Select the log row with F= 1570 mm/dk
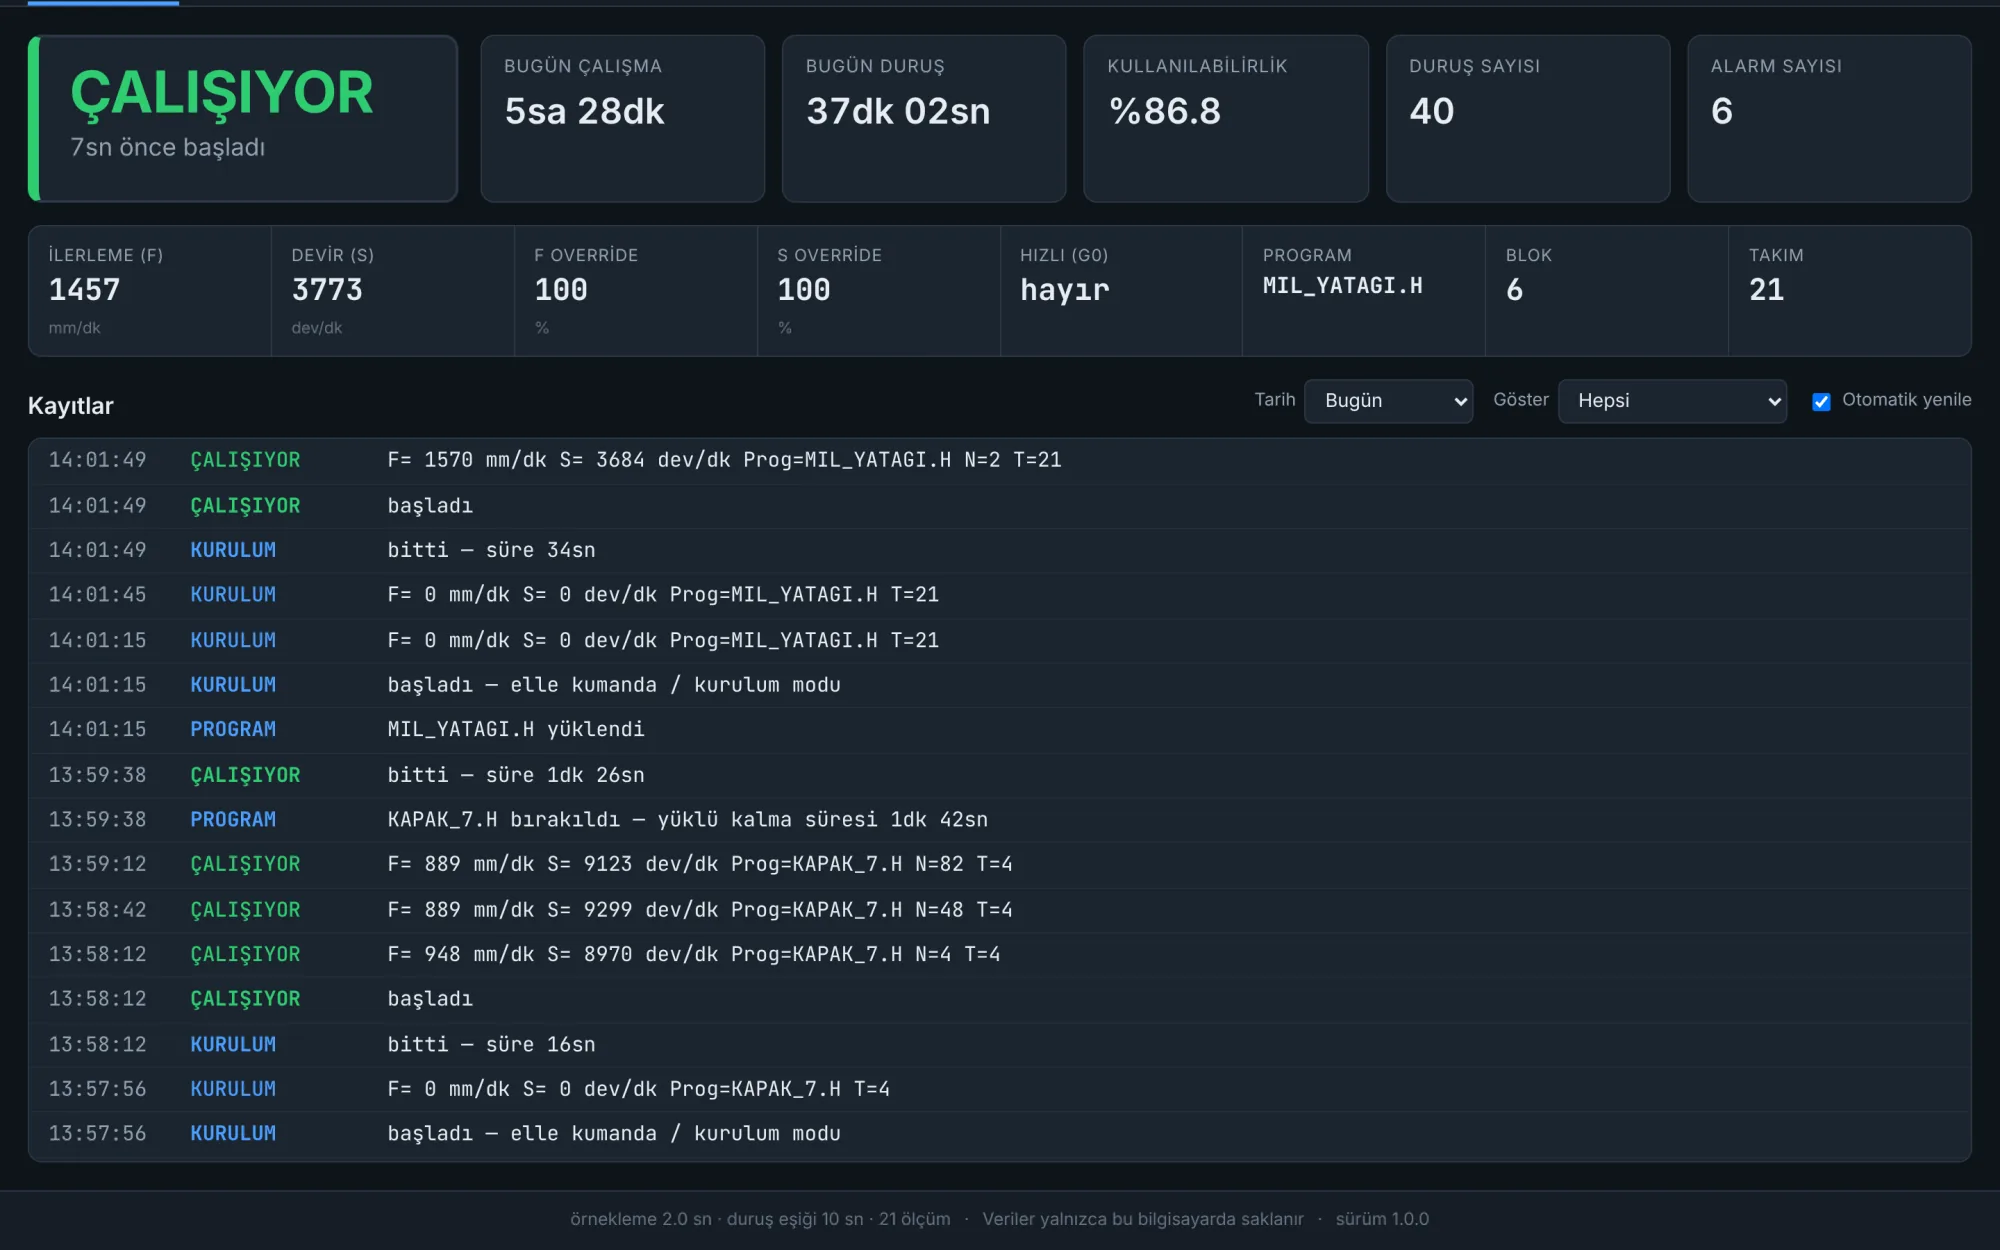This screenshot has height=1250, width=2000. click(x=1000, y=460)
